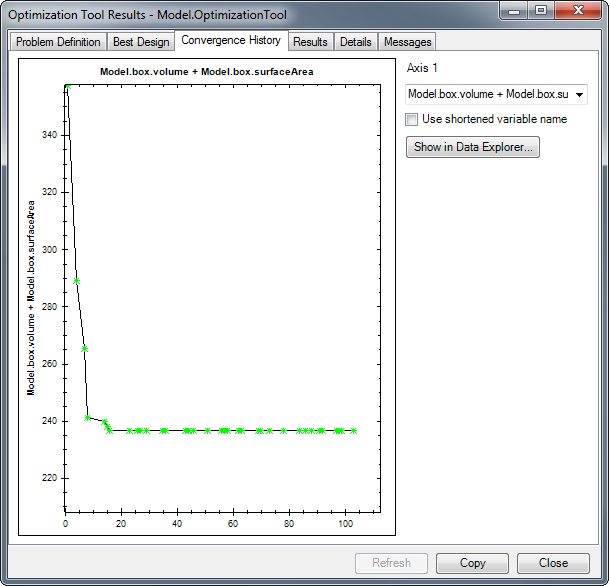Viewport: 609px width, 586px height.
Task: Expand the Axis 1 variable dropdown
Action: pos(580,94)
